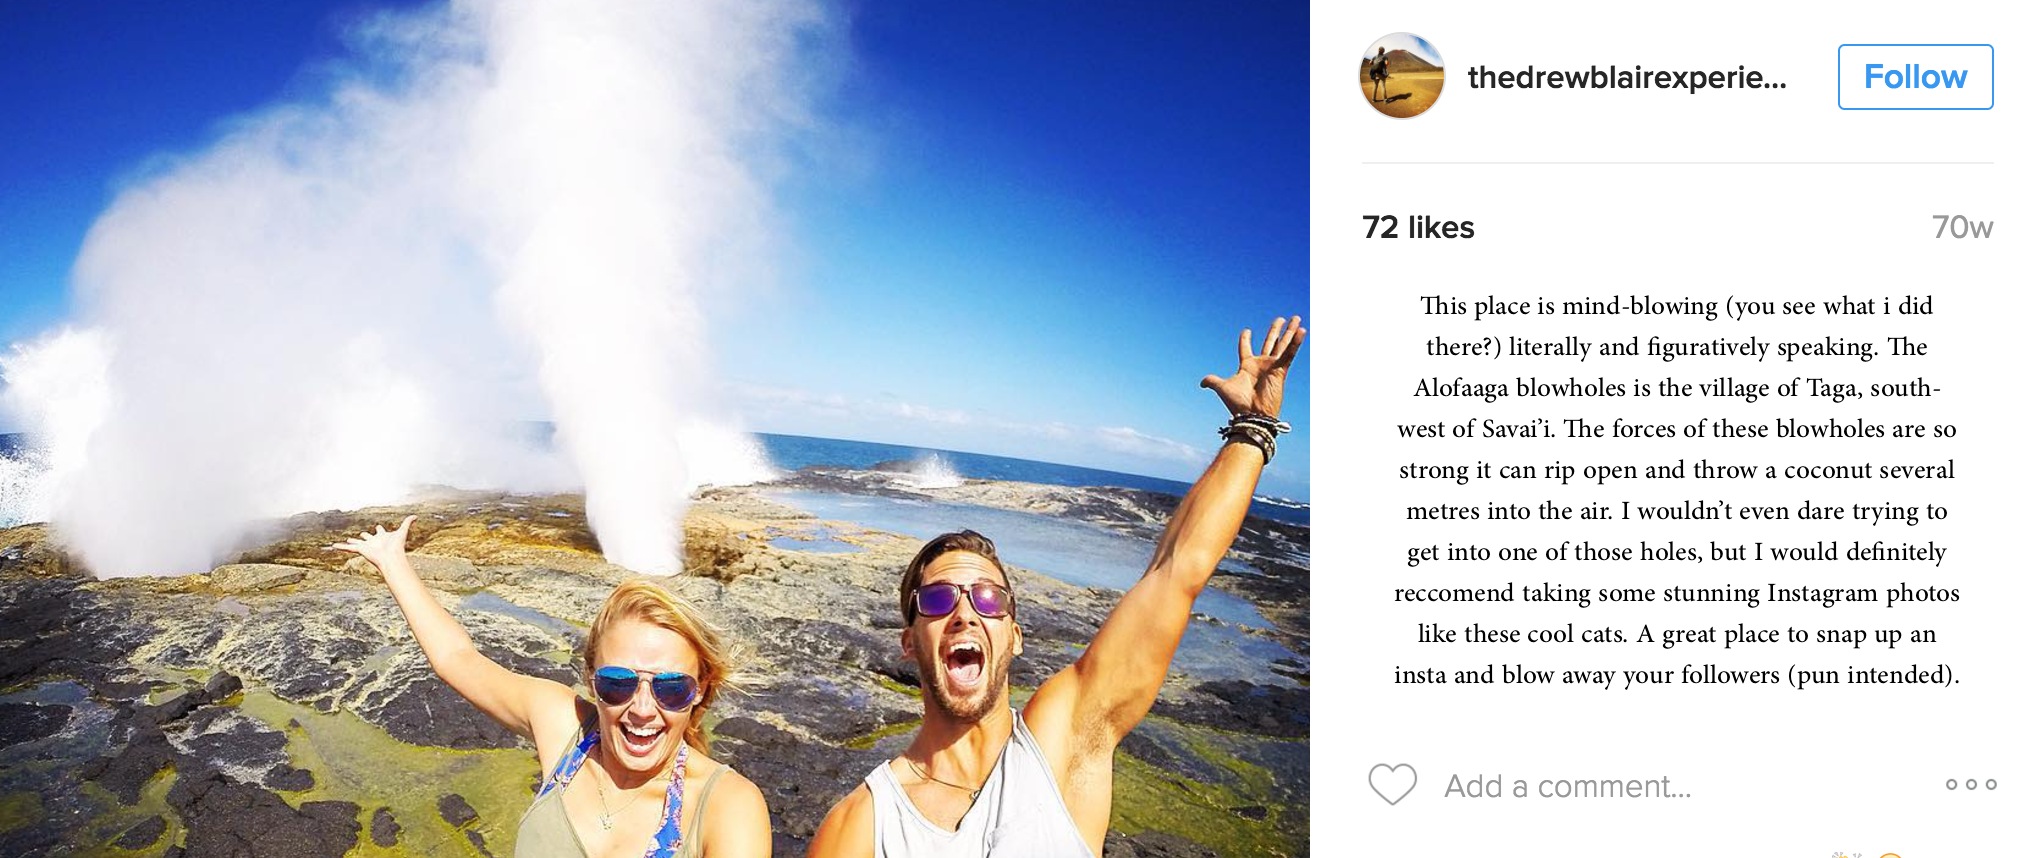
Task: Open the 70w timestamp permalink
Action: [x=1962, y=228]
